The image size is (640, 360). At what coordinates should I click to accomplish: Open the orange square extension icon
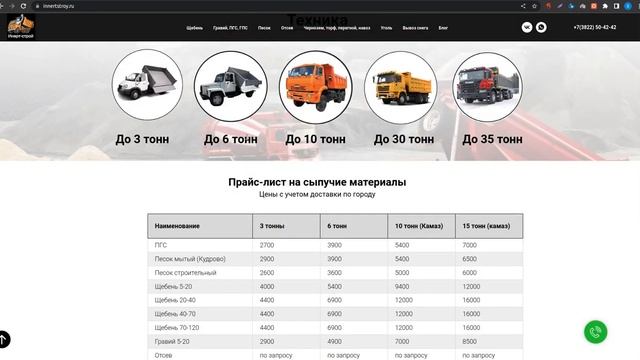(594, 6)
